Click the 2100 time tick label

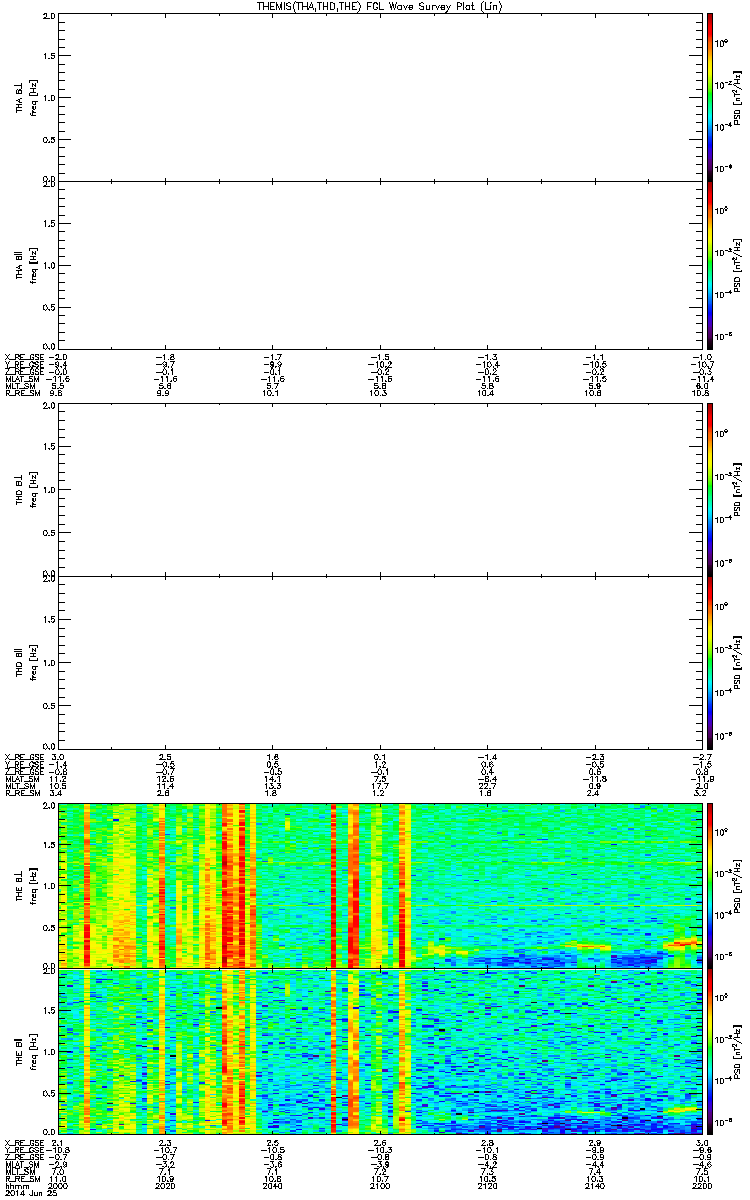pyautogui.click(x=380, y=1187)
